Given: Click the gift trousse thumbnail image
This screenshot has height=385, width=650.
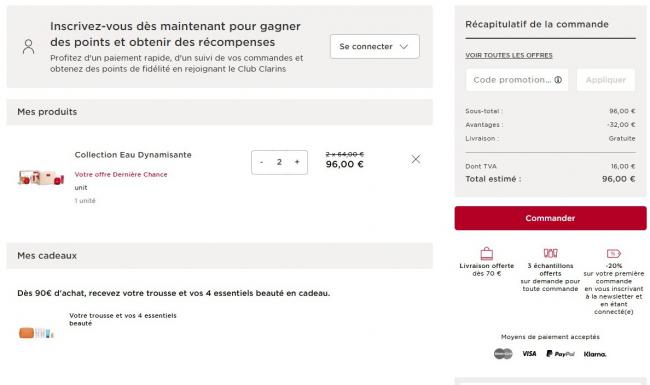Looking at the screenshot, I should pos(36,333).
